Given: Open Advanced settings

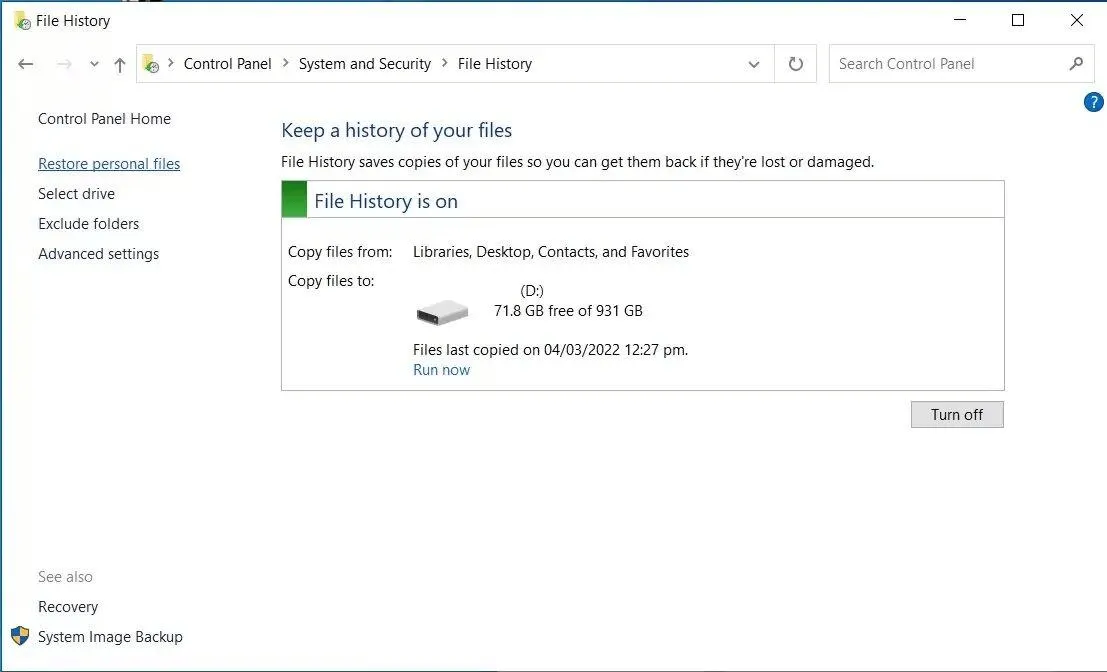Looking at the screenshot, I should (x=98, y=254).
